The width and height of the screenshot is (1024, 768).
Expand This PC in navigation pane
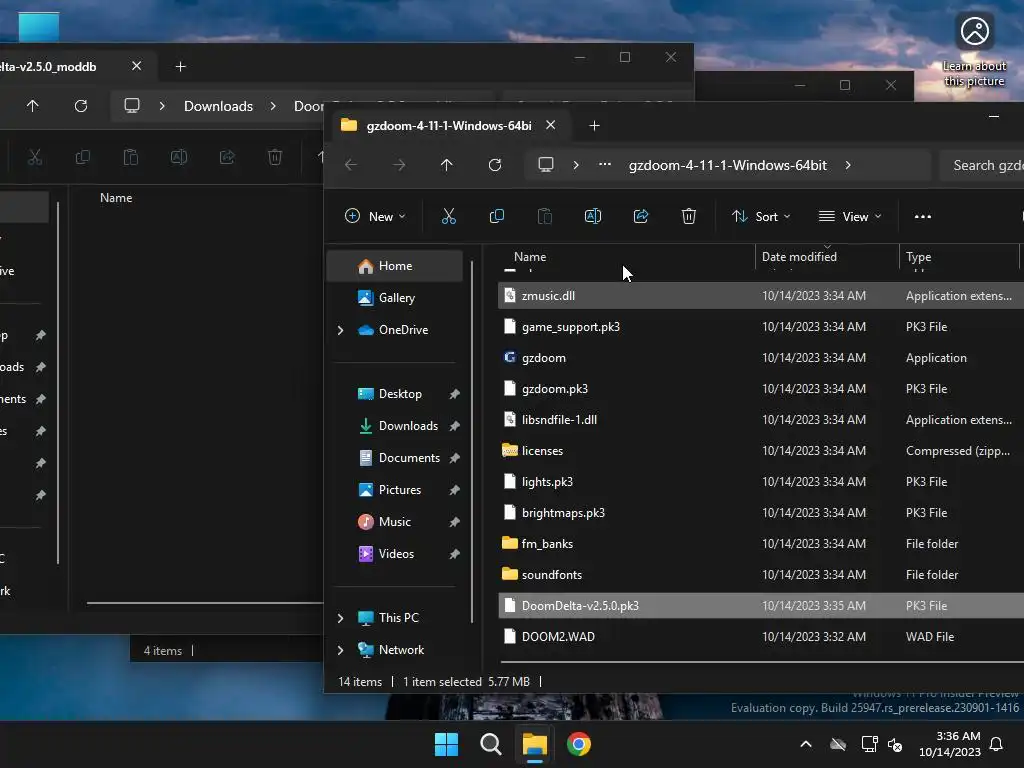340,618
